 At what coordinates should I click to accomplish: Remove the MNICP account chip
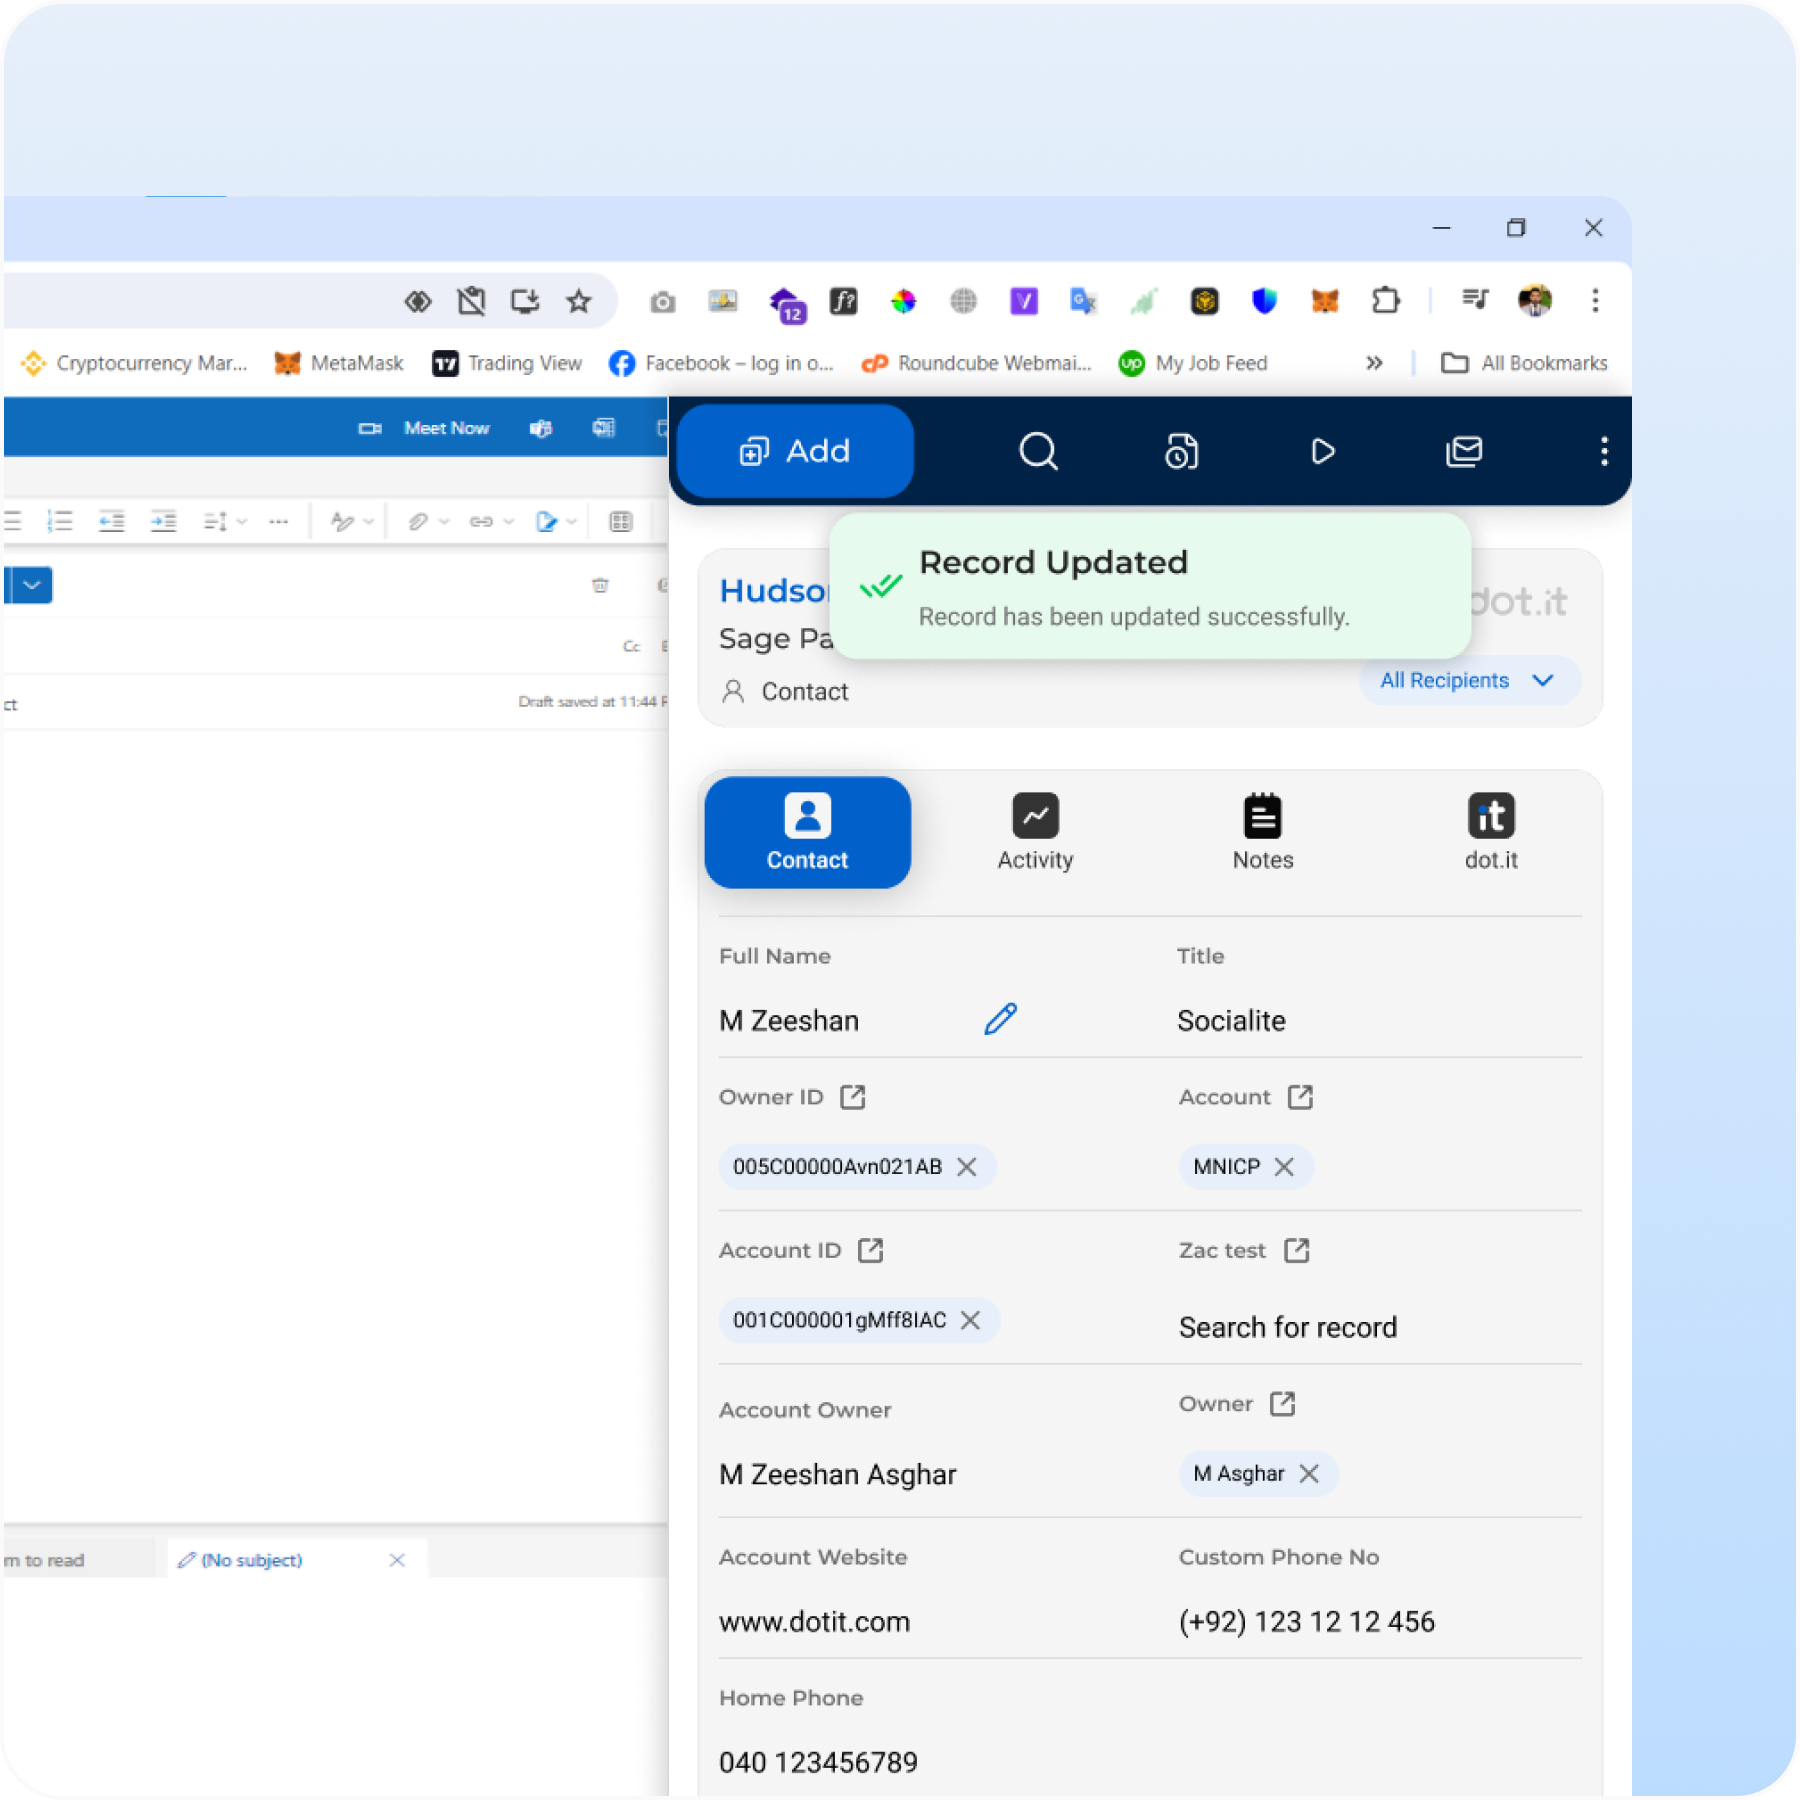click(1284, 1167)
